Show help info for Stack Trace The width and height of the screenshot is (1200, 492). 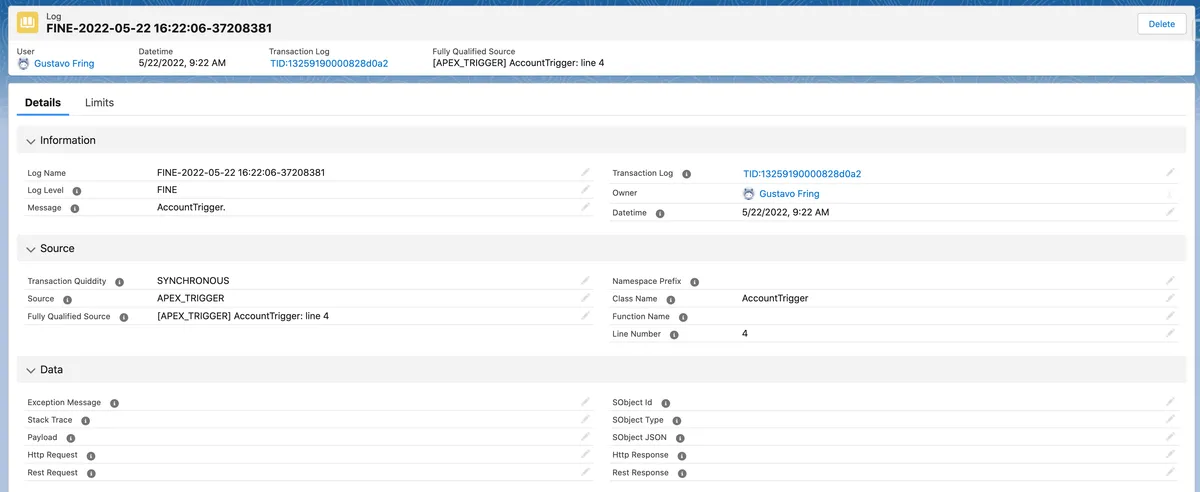86,421
